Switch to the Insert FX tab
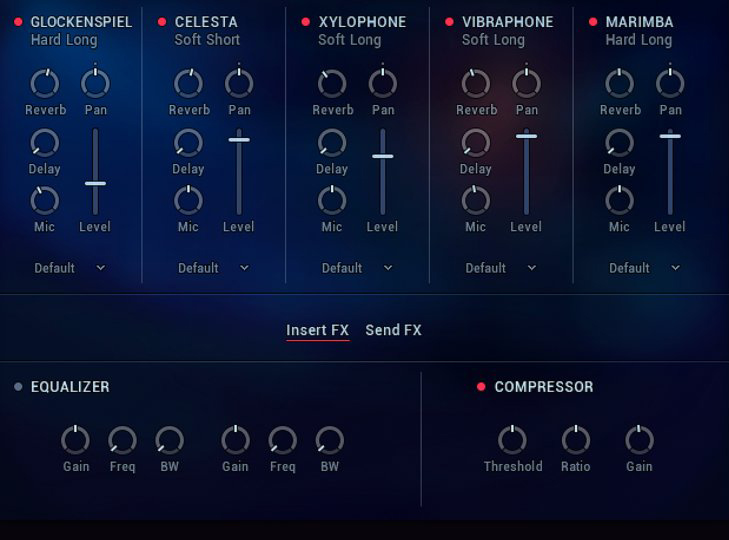The image size is (729, 540). [318, 330]
